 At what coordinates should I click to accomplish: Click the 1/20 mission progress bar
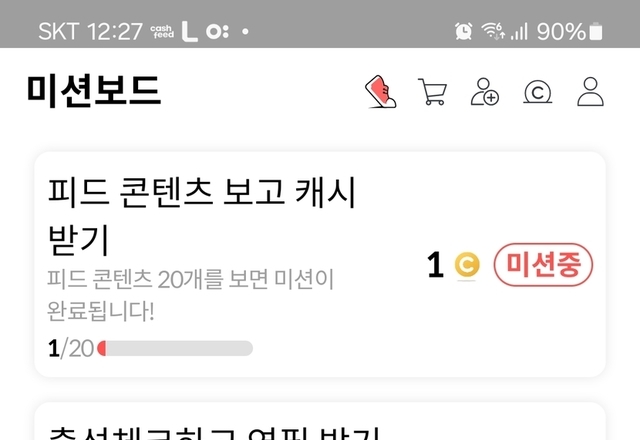[x=175, y=349]
